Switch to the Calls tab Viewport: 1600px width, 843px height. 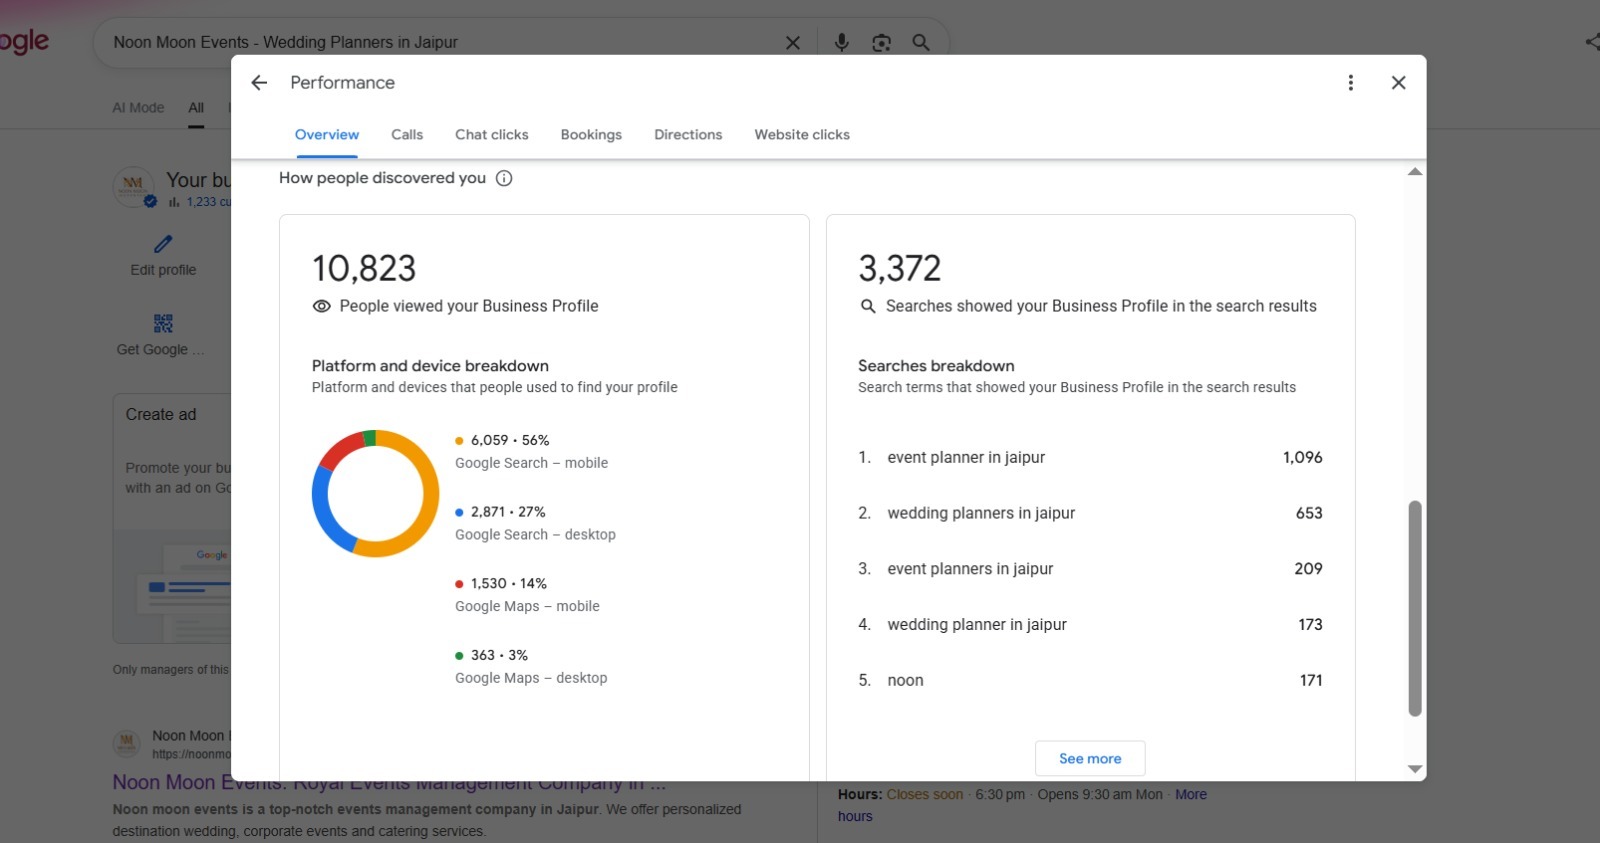point(407,135)
